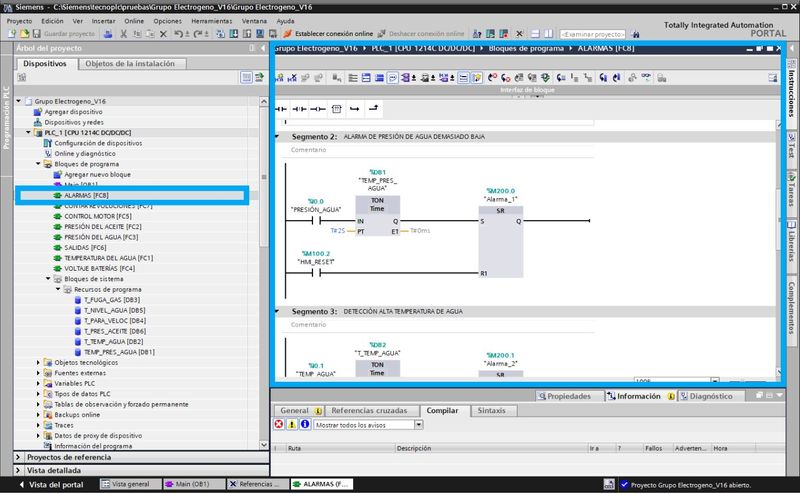Open the Propiedades inspector tab
800x494 pixels.
[564, 396]
